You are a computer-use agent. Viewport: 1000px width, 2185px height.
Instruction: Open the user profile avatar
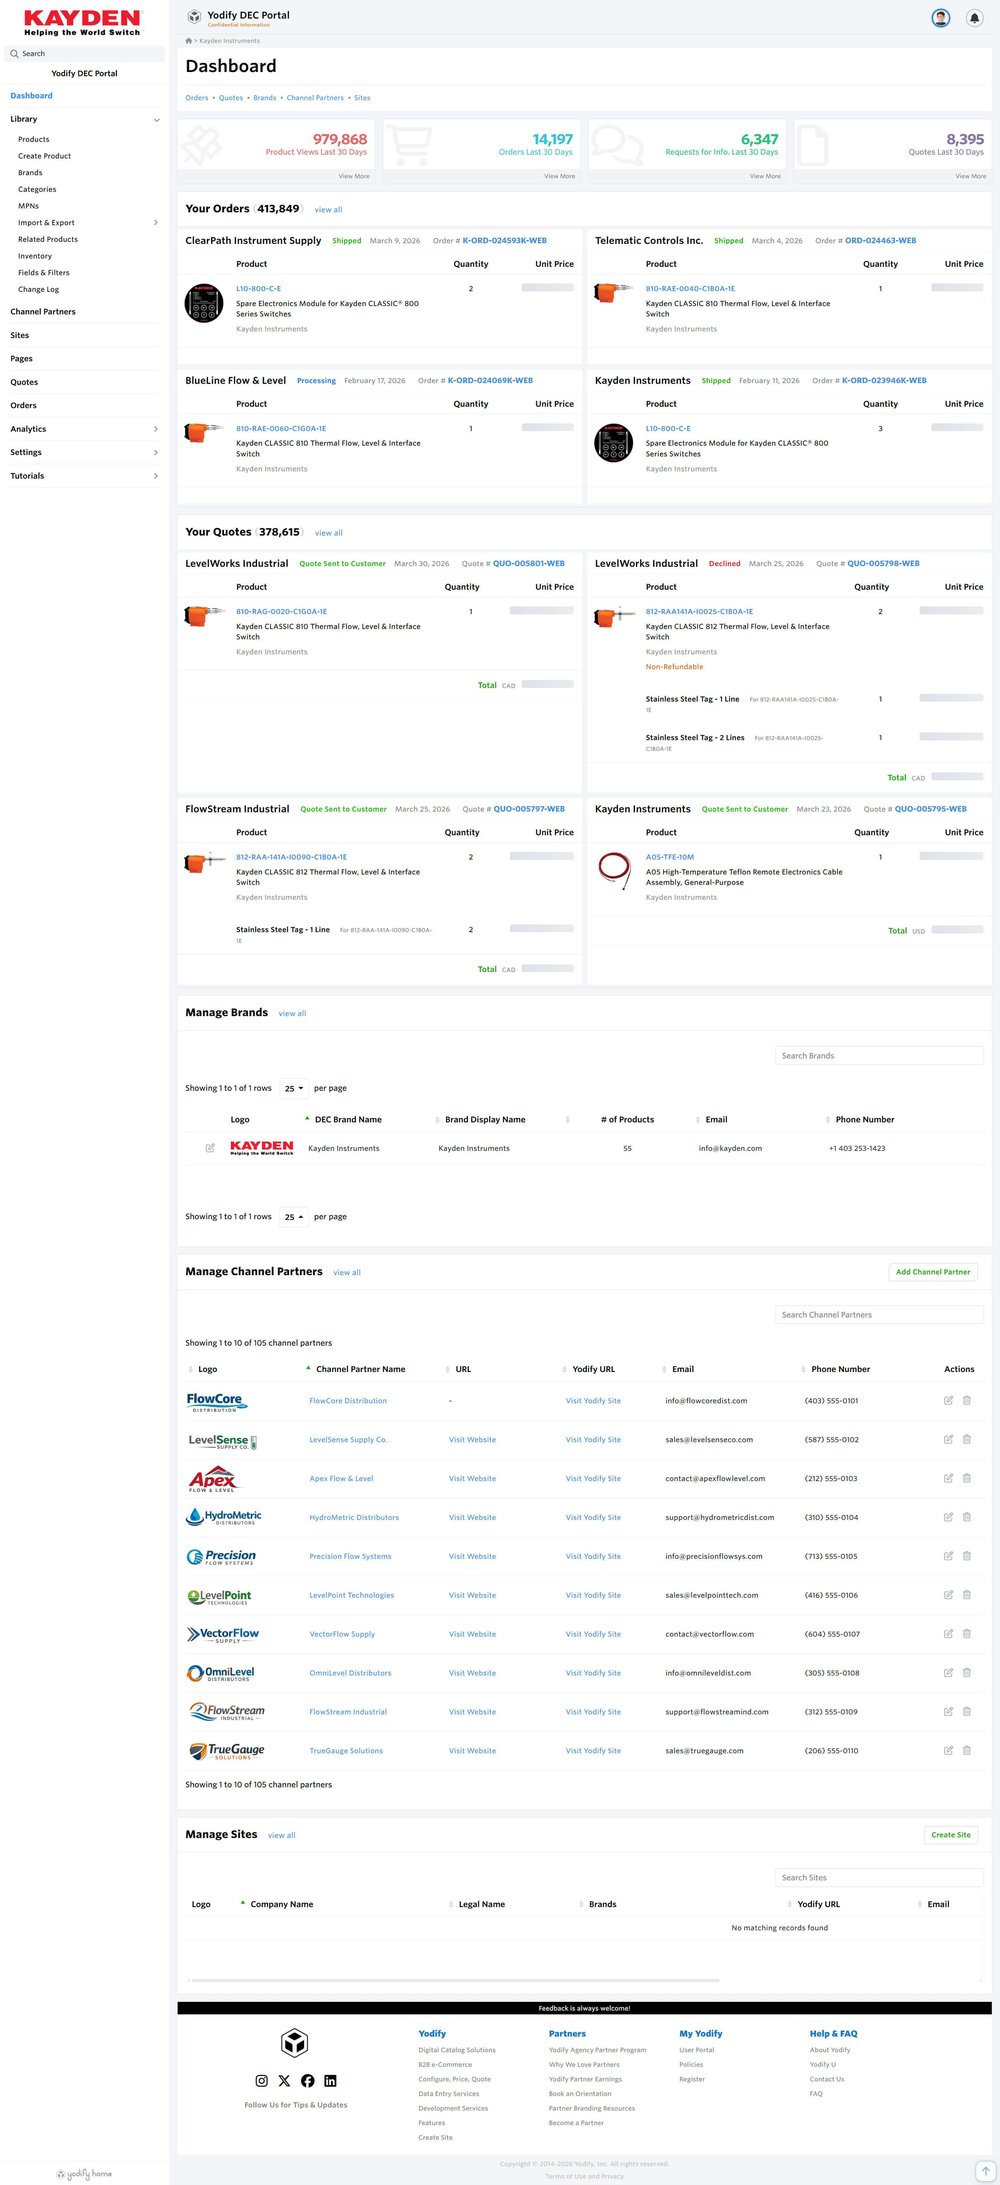(940, 18)
